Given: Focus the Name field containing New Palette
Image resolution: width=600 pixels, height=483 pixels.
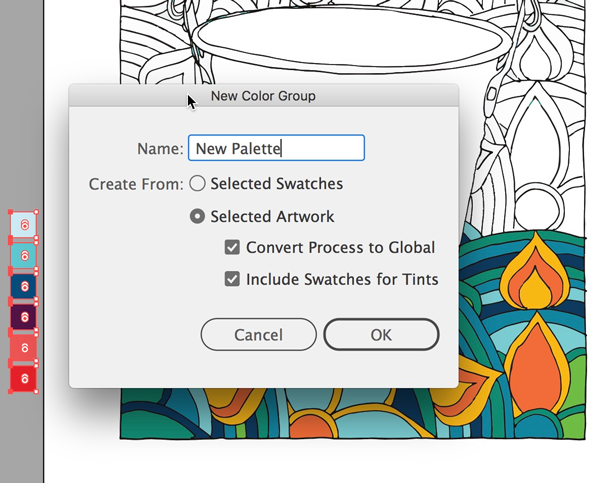Looking at the screenshot, I should click(x=276, y=148).
